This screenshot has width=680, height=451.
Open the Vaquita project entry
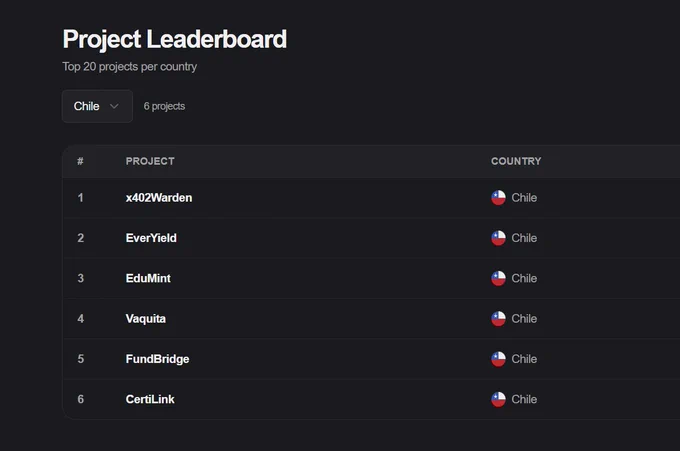pos(146,319)
